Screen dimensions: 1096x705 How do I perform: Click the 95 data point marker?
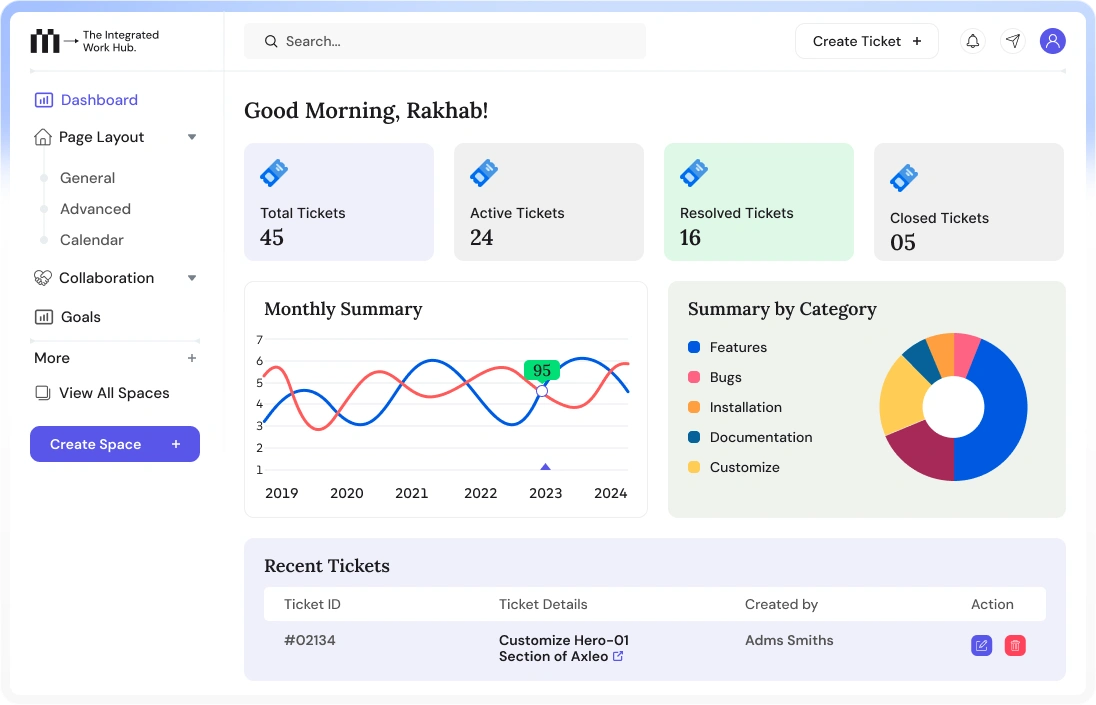tap(542, 391)
